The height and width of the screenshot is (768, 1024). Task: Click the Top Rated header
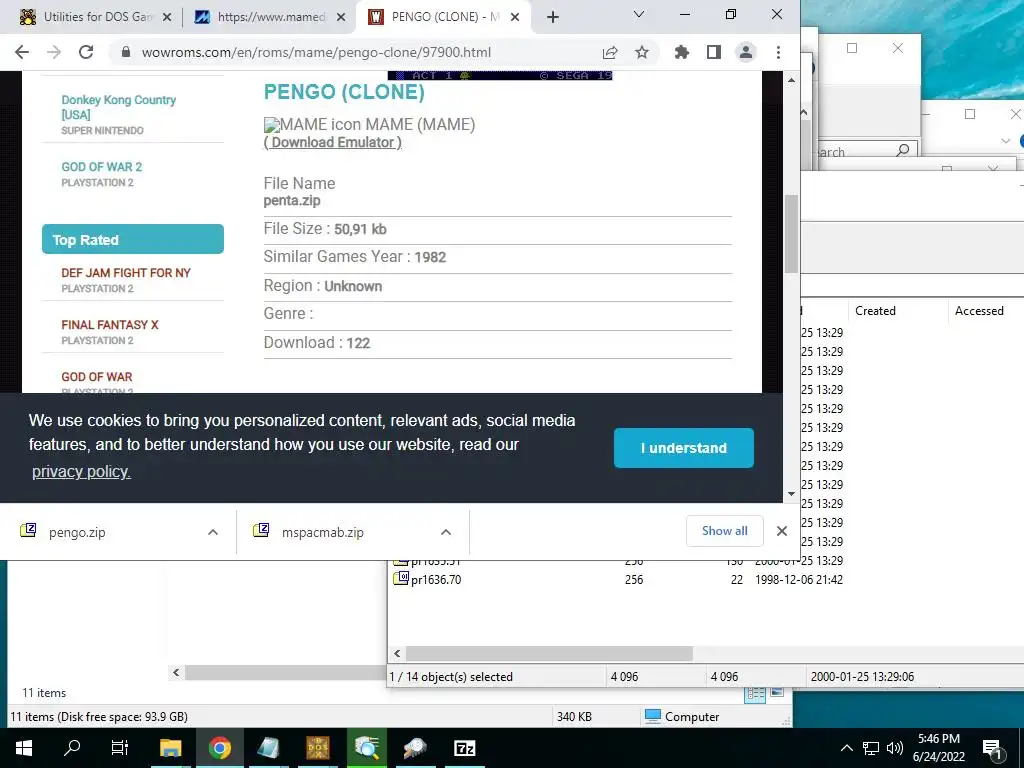click(x=133, y=240)
